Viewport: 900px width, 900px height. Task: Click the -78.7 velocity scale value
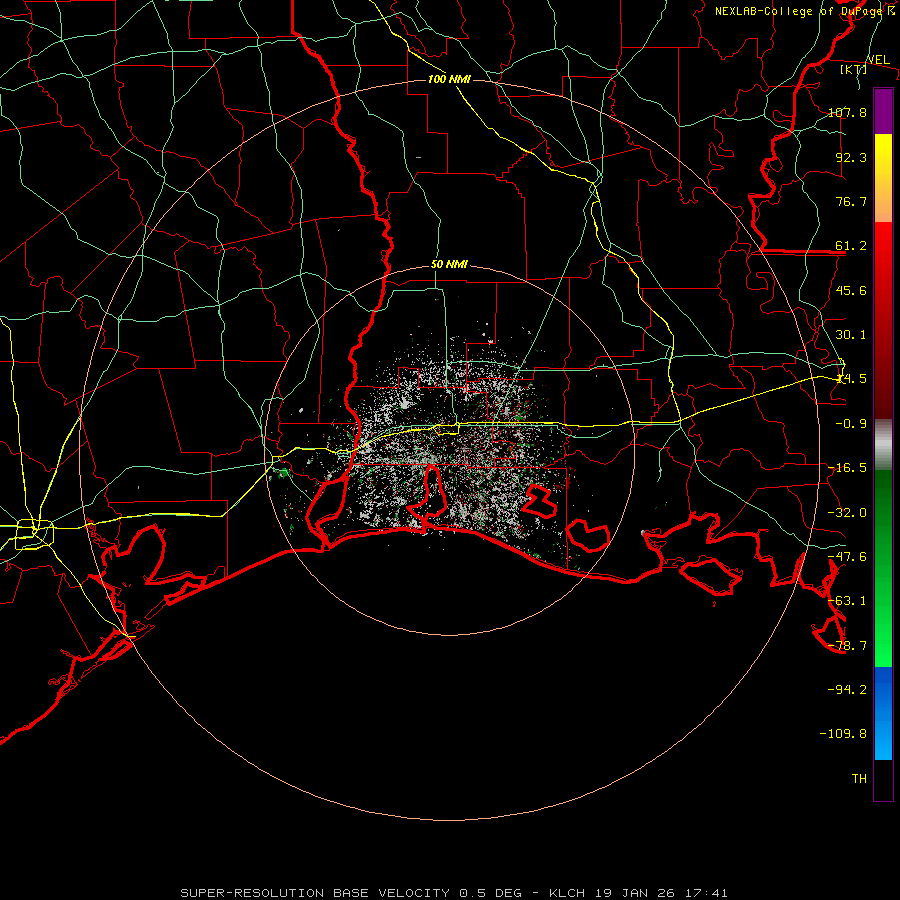(847, 646)
